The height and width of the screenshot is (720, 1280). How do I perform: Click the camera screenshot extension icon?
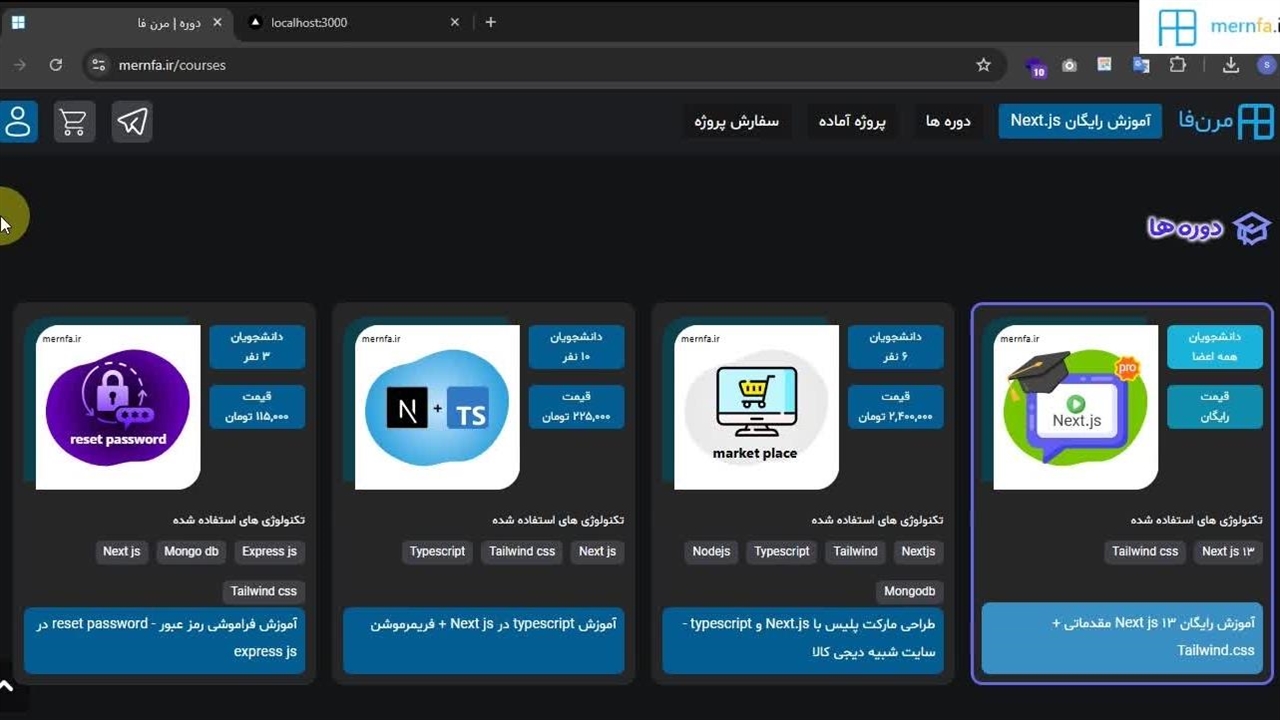click(x=1069, y=65)
